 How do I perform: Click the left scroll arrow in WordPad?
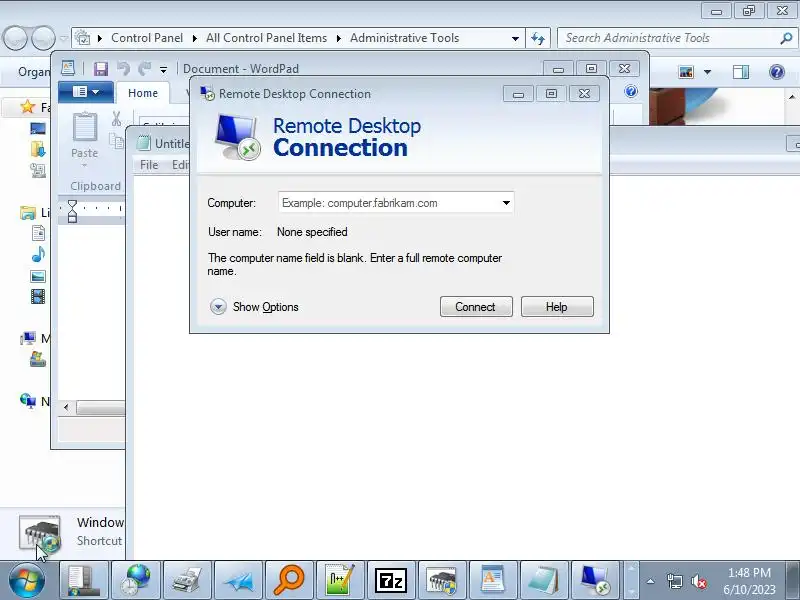[x=66, y=408]
